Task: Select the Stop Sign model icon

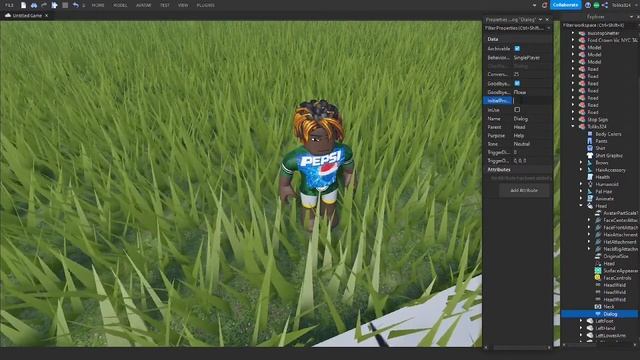Action: pos(582,120)
